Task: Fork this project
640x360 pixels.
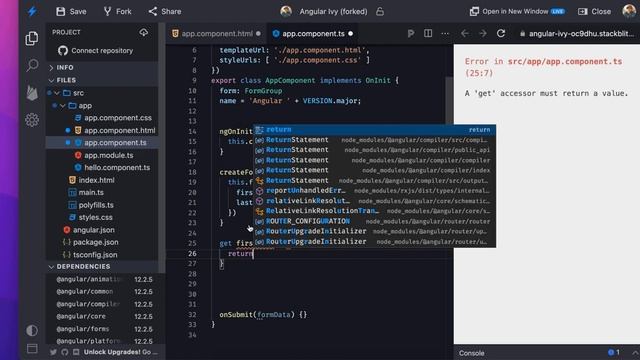Action: click(117, 11)
